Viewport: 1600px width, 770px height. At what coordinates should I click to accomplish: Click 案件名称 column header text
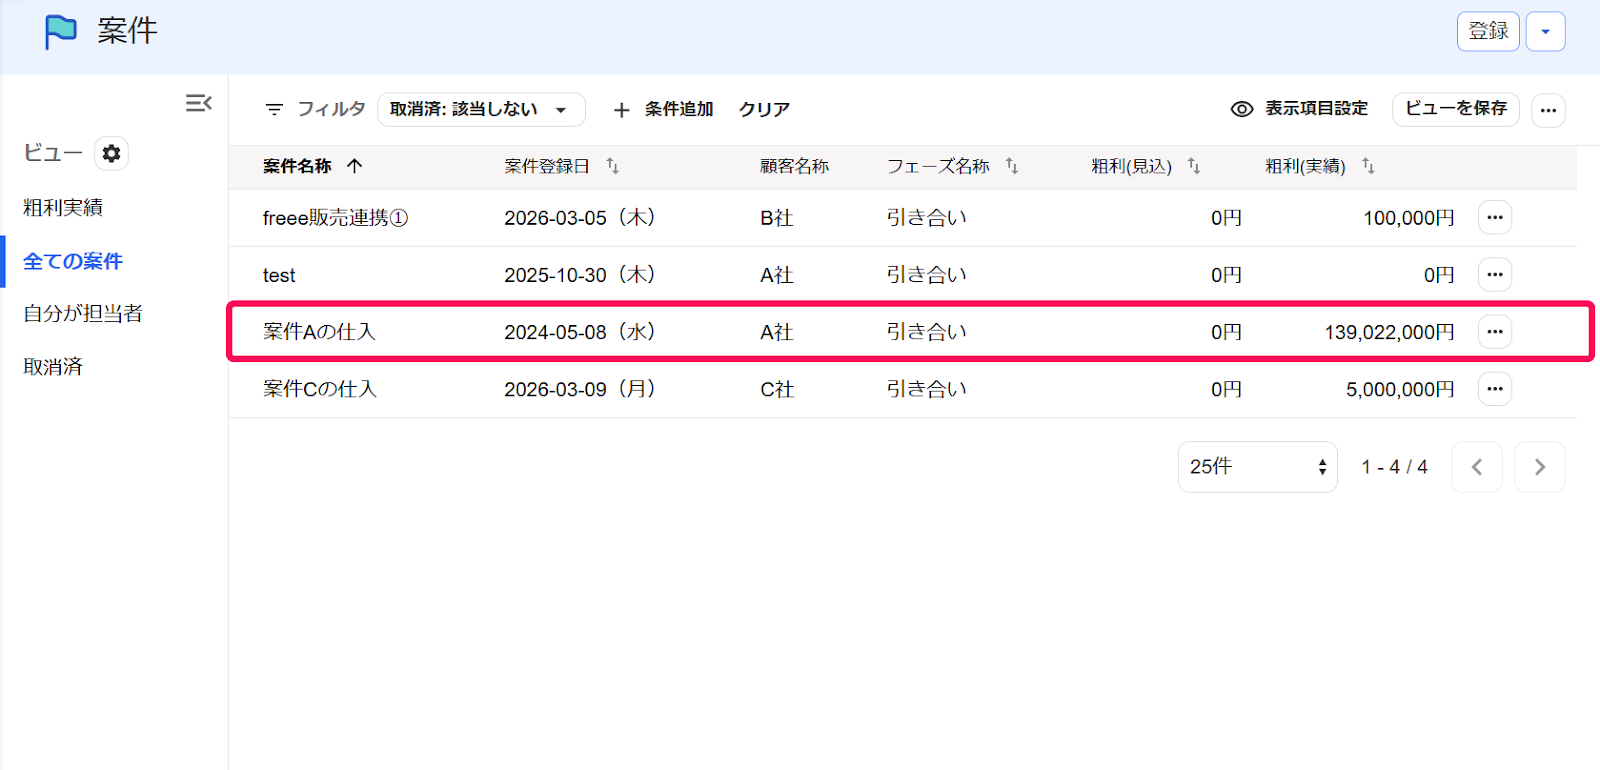click(297, 166)
